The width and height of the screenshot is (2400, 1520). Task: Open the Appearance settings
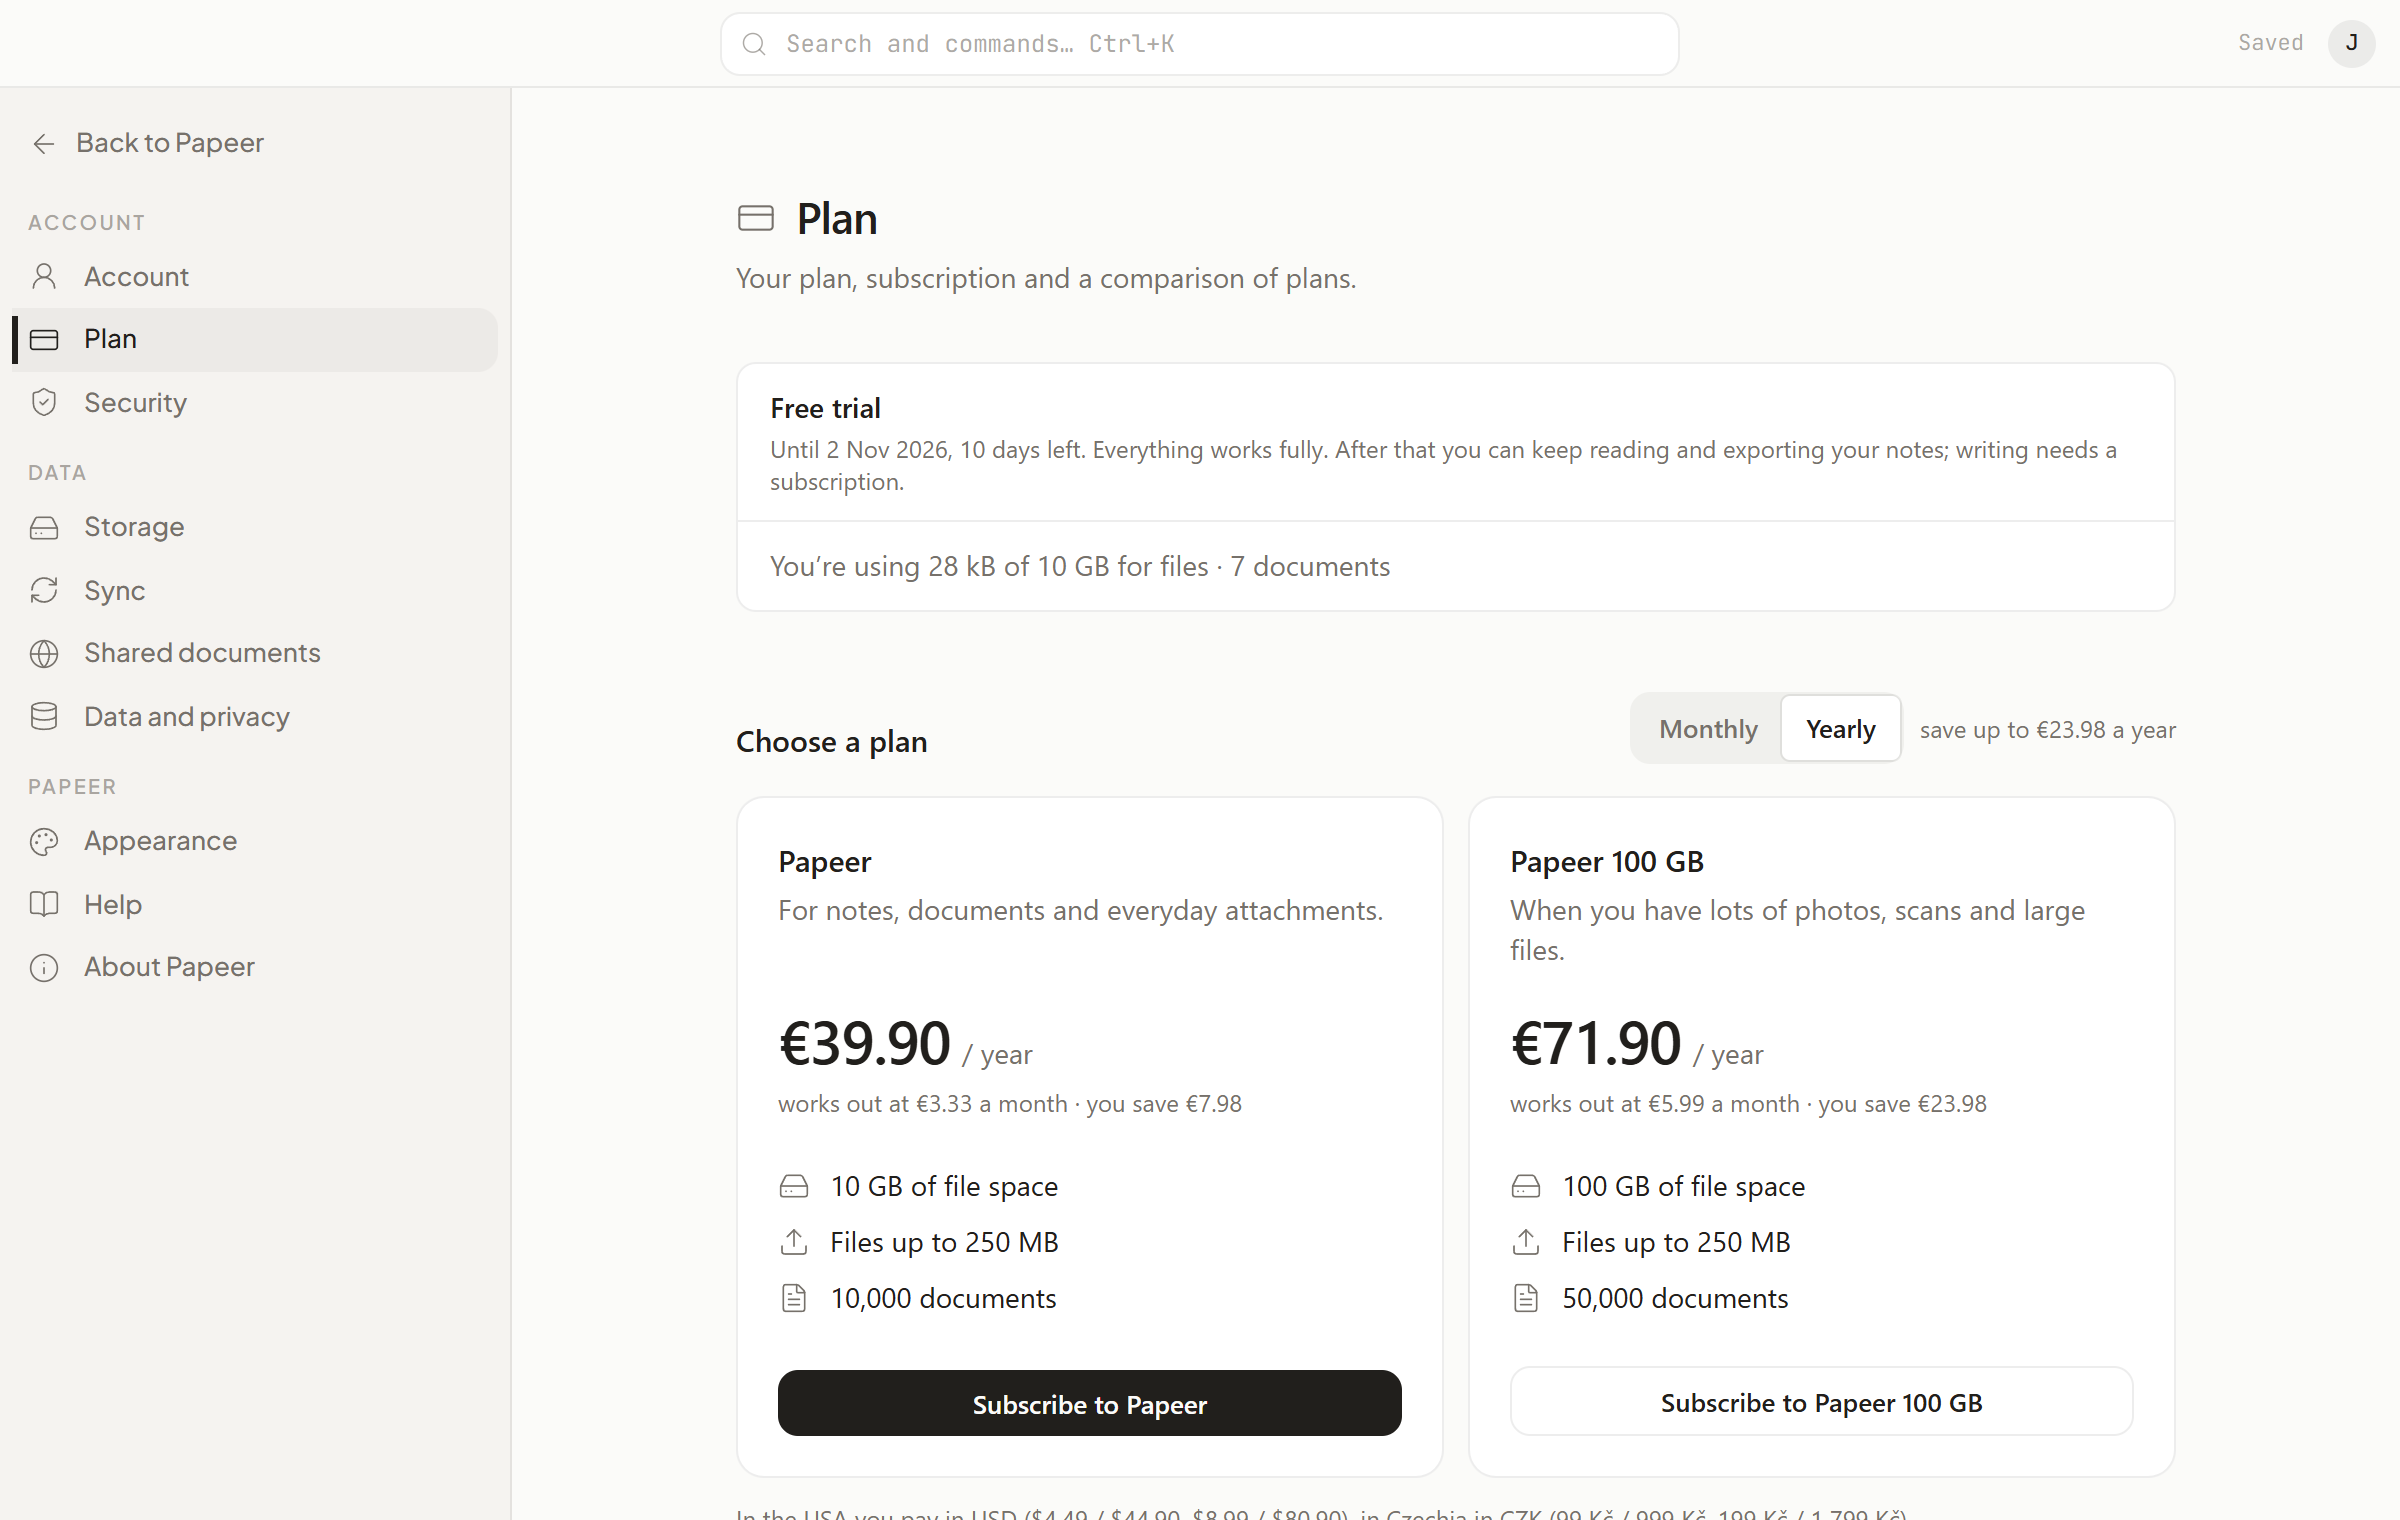255,841
